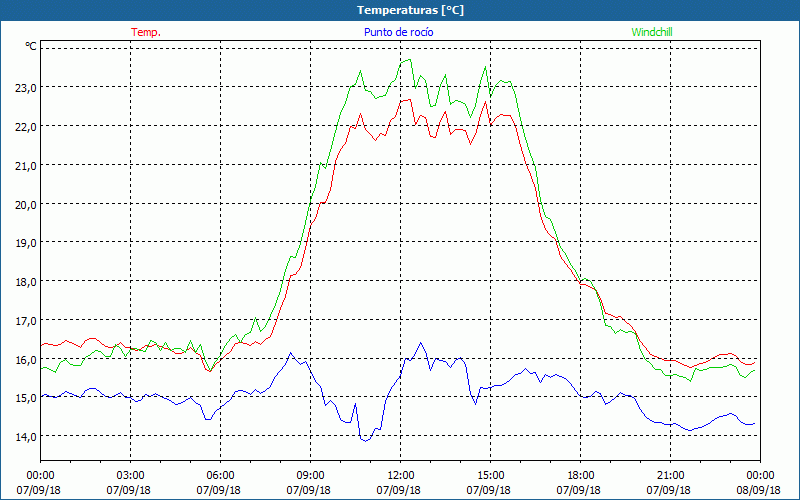
Task: Select the red Temp. legend label
Action: pyautogui.click(x=146, y=32)
